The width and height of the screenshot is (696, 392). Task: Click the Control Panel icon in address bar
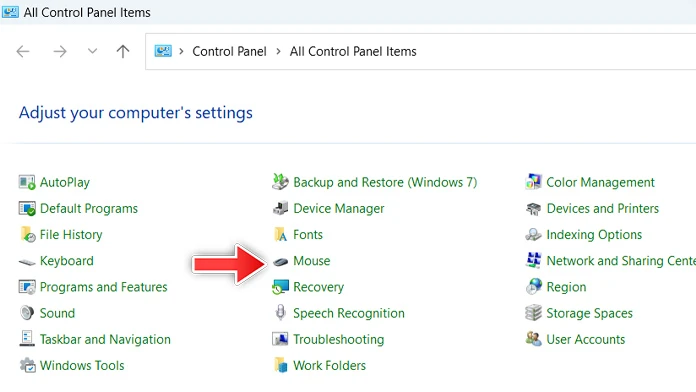click(163, 51)
